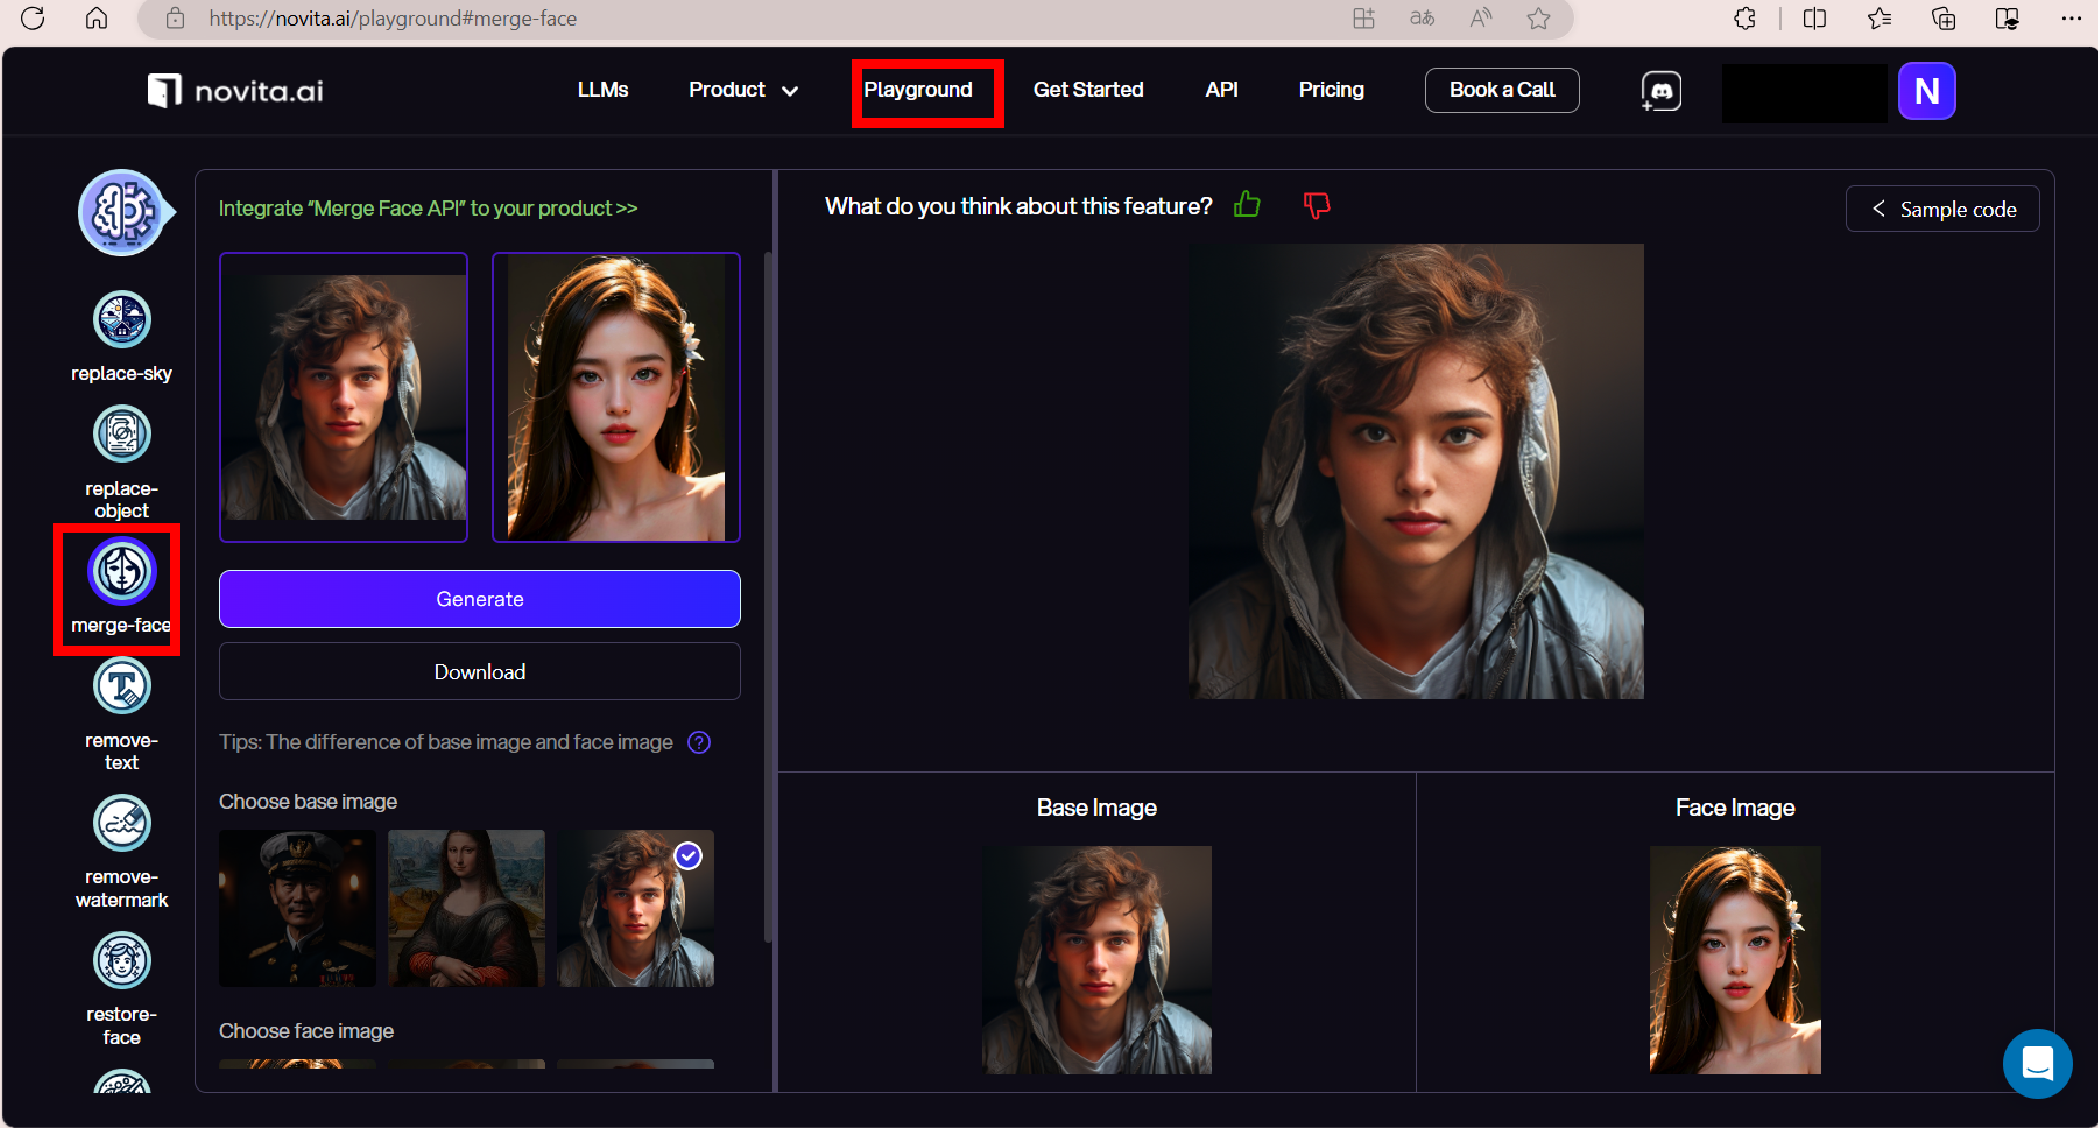Image resolution: width=2098 pixels, height=1128 pixels.
Task: Click the thumbs down feedback icon
Action: 1317,205
